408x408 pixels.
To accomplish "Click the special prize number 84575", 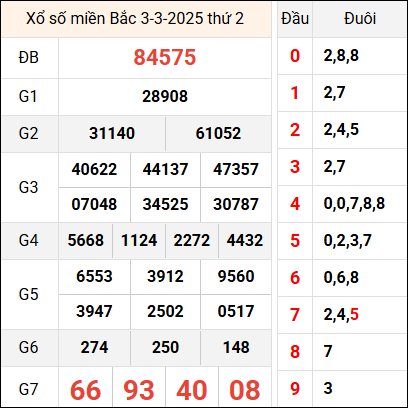I will point(165,57).
